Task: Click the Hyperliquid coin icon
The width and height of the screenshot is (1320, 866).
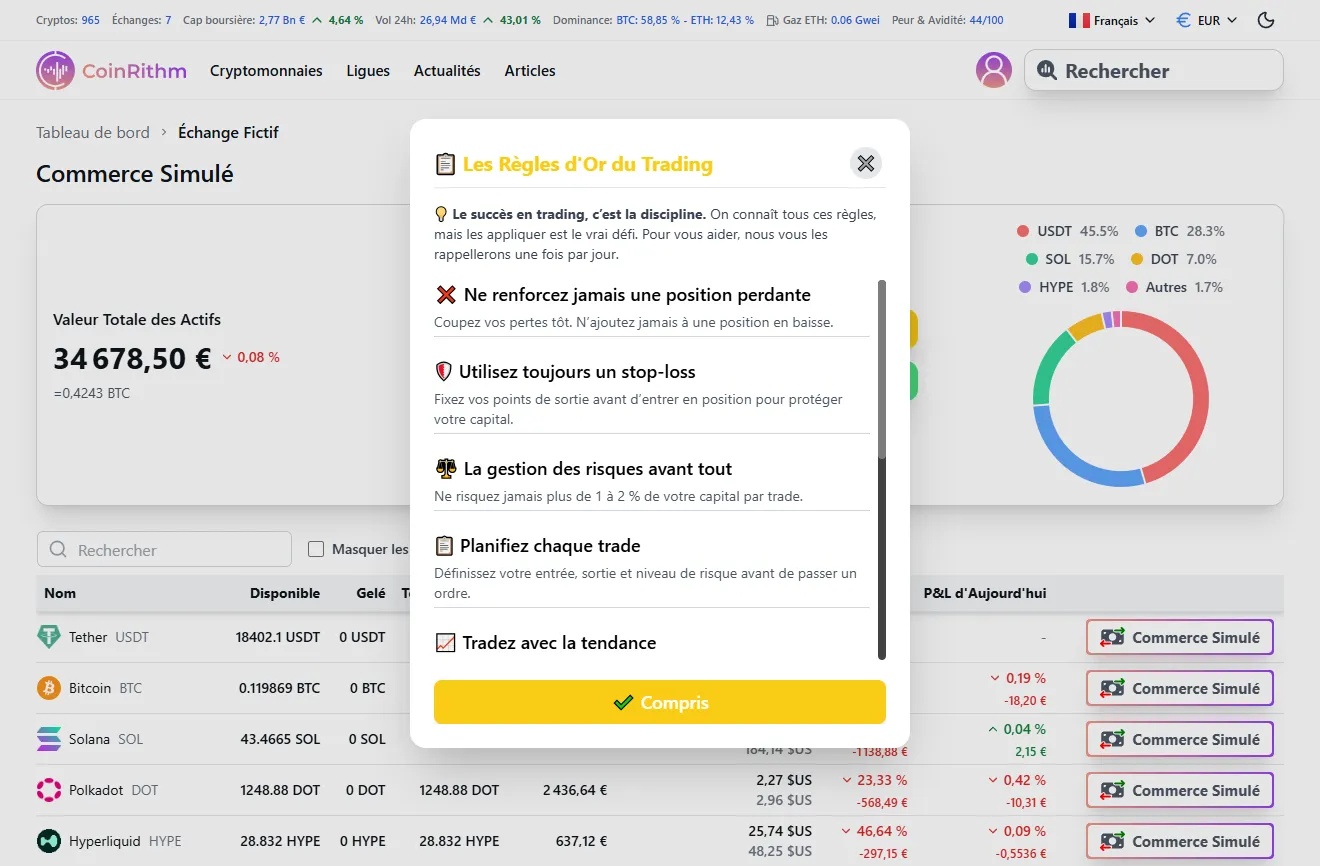Action: [x=50, y=841]
